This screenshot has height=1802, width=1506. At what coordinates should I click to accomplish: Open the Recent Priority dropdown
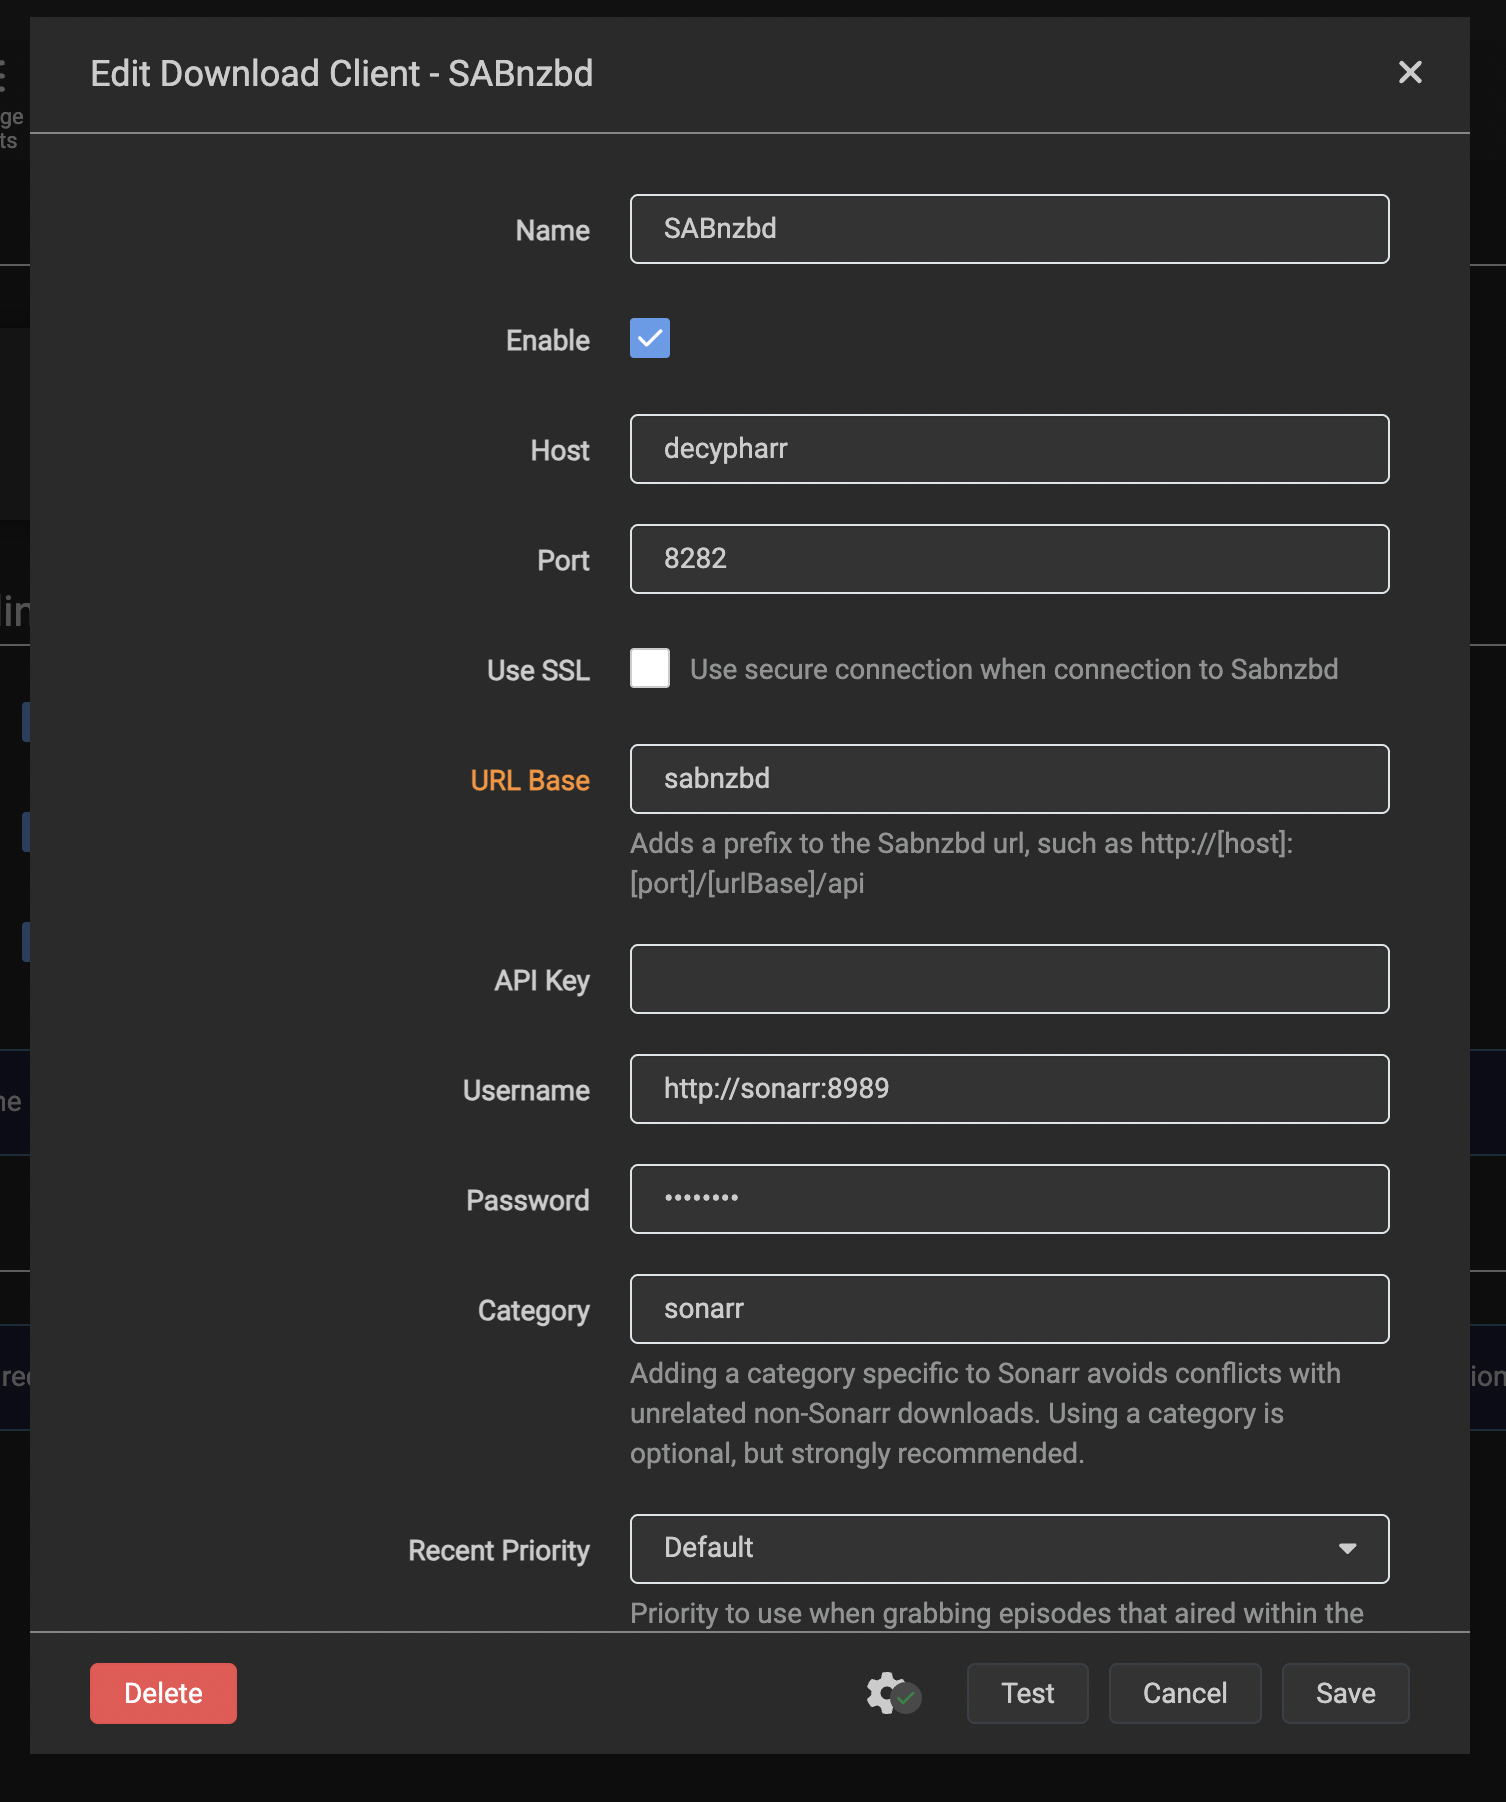(x=1009, y=1548)
